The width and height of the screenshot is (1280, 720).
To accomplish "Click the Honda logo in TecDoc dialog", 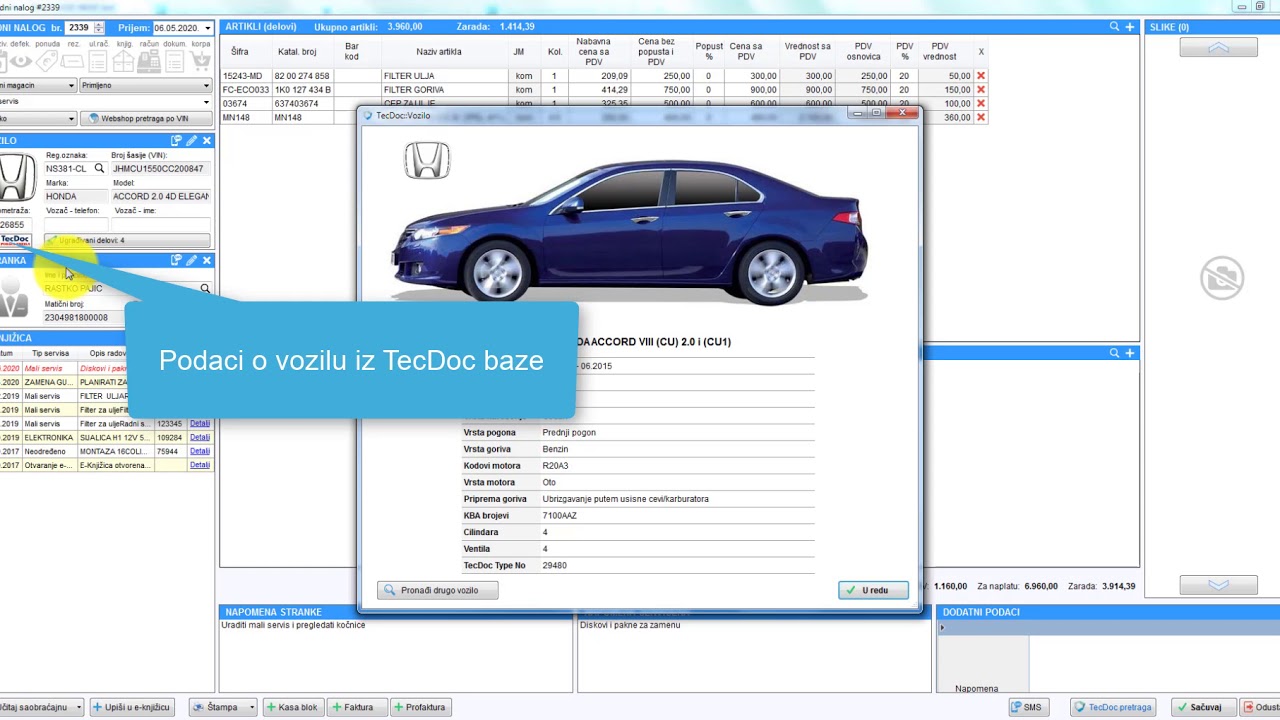I will tap(427, 160).
